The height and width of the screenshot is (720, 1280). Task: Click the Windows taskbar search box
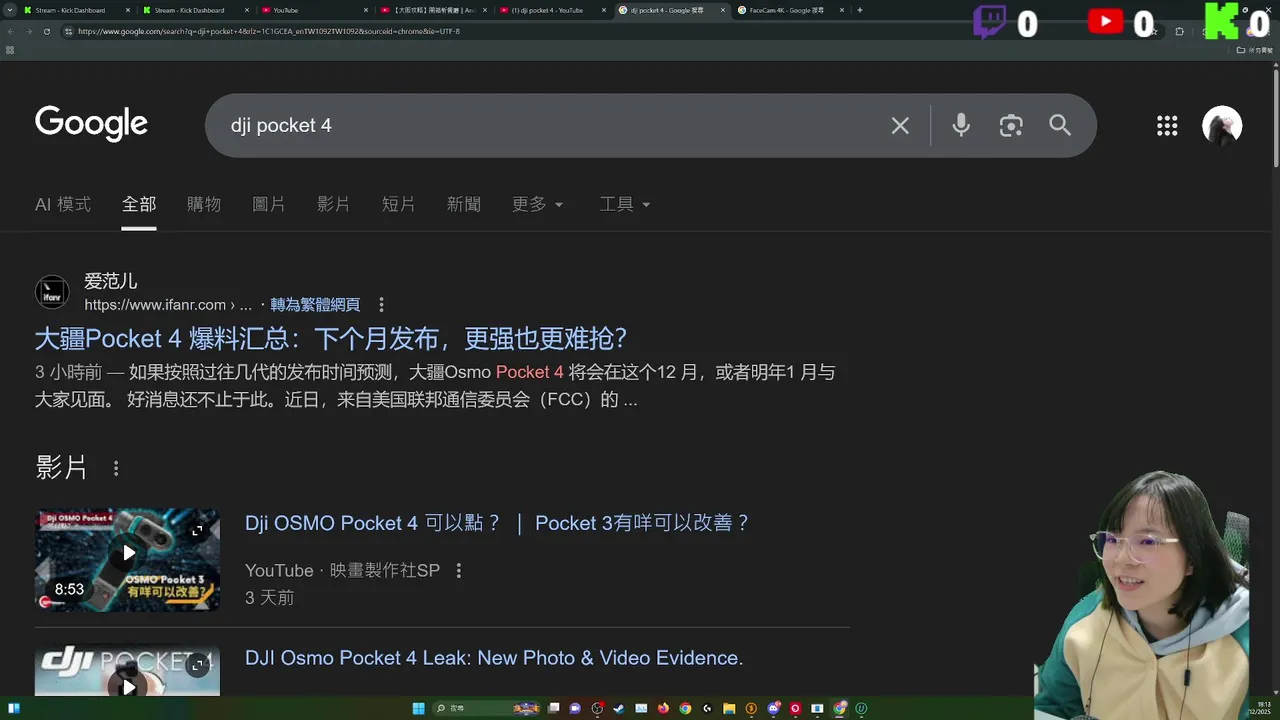[x=486, y=708]
